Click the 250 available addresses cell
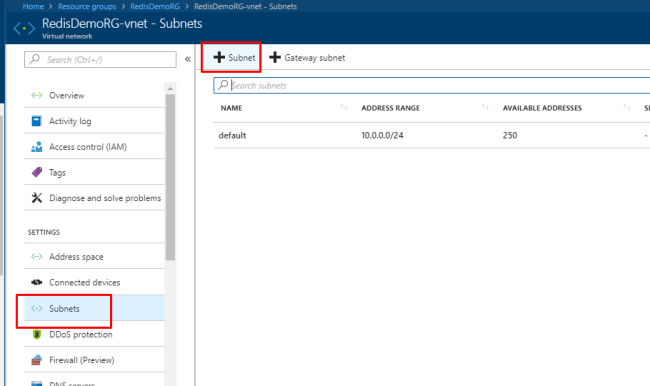The height and width of the screenshot is (386, 650). [x=510, y=135]
